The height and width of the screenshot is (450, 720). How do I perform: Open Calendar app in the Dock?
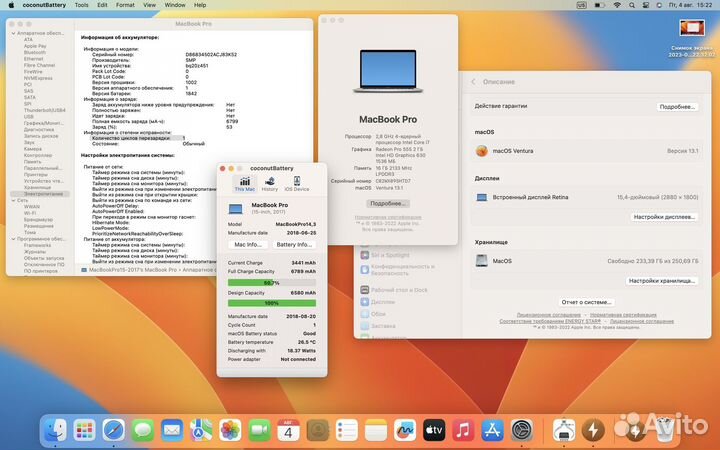pyautogui.click(x=288, y=430)
